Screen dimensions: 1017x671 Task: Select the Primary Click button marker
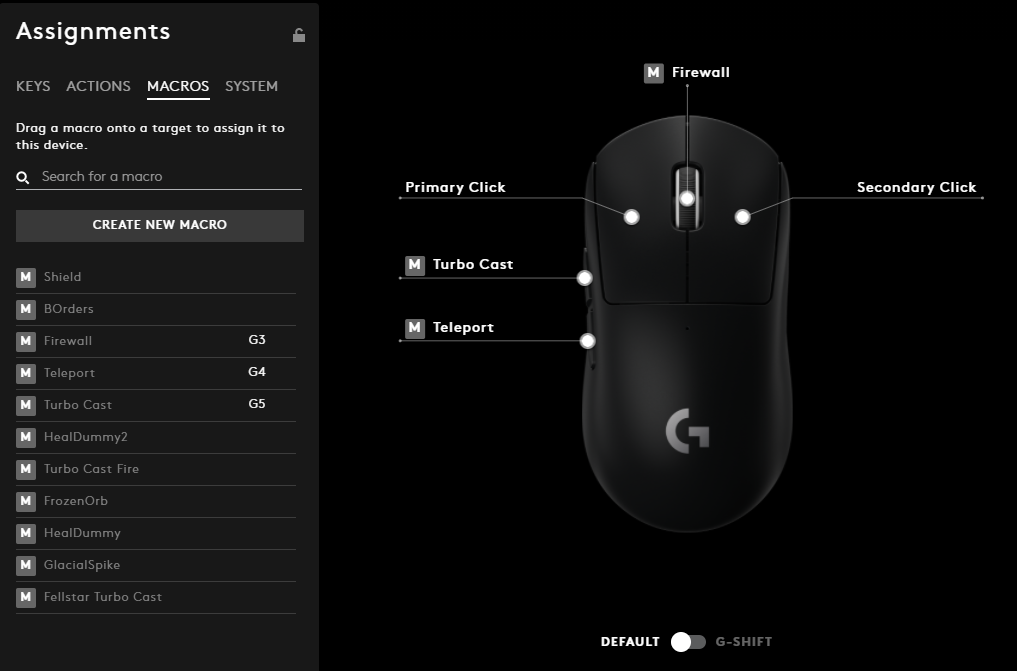point(631,217)
